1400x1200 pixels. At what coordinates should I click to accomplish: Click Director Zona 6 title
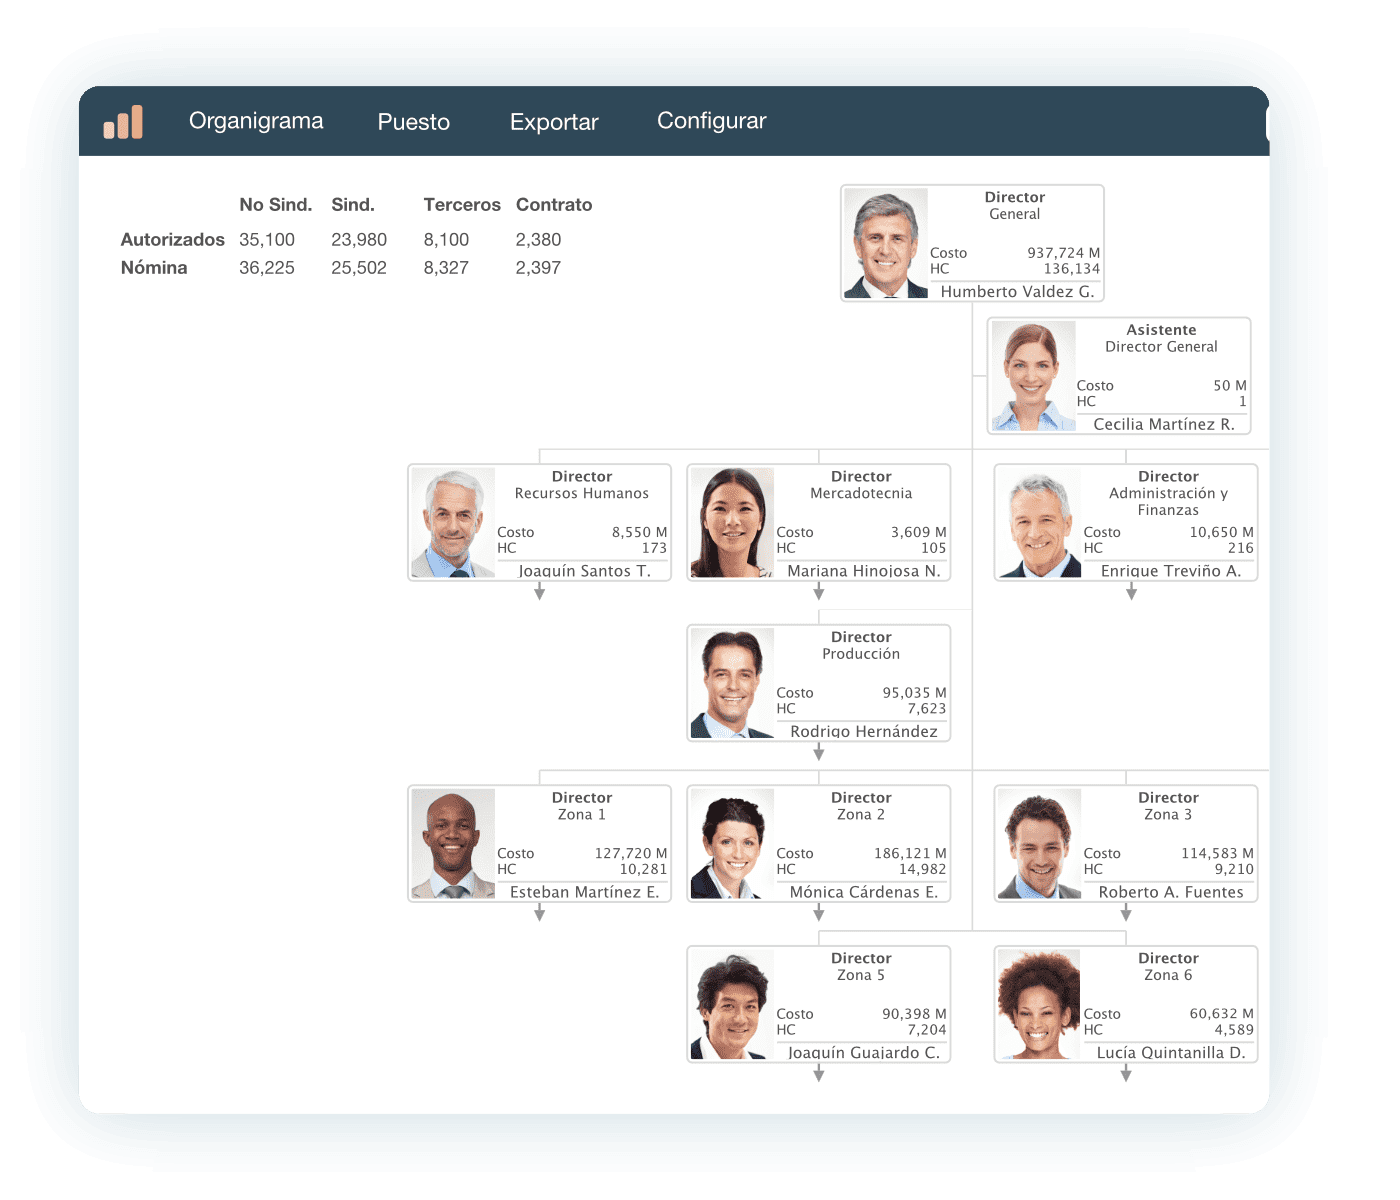coord(1168,966)
